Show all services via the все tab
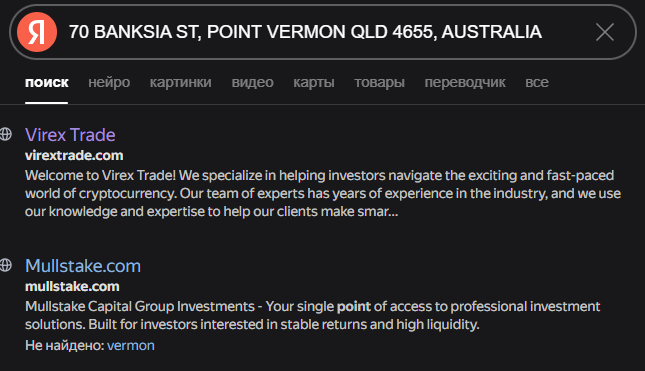645x371 pixels. click(x=537, y=82)
